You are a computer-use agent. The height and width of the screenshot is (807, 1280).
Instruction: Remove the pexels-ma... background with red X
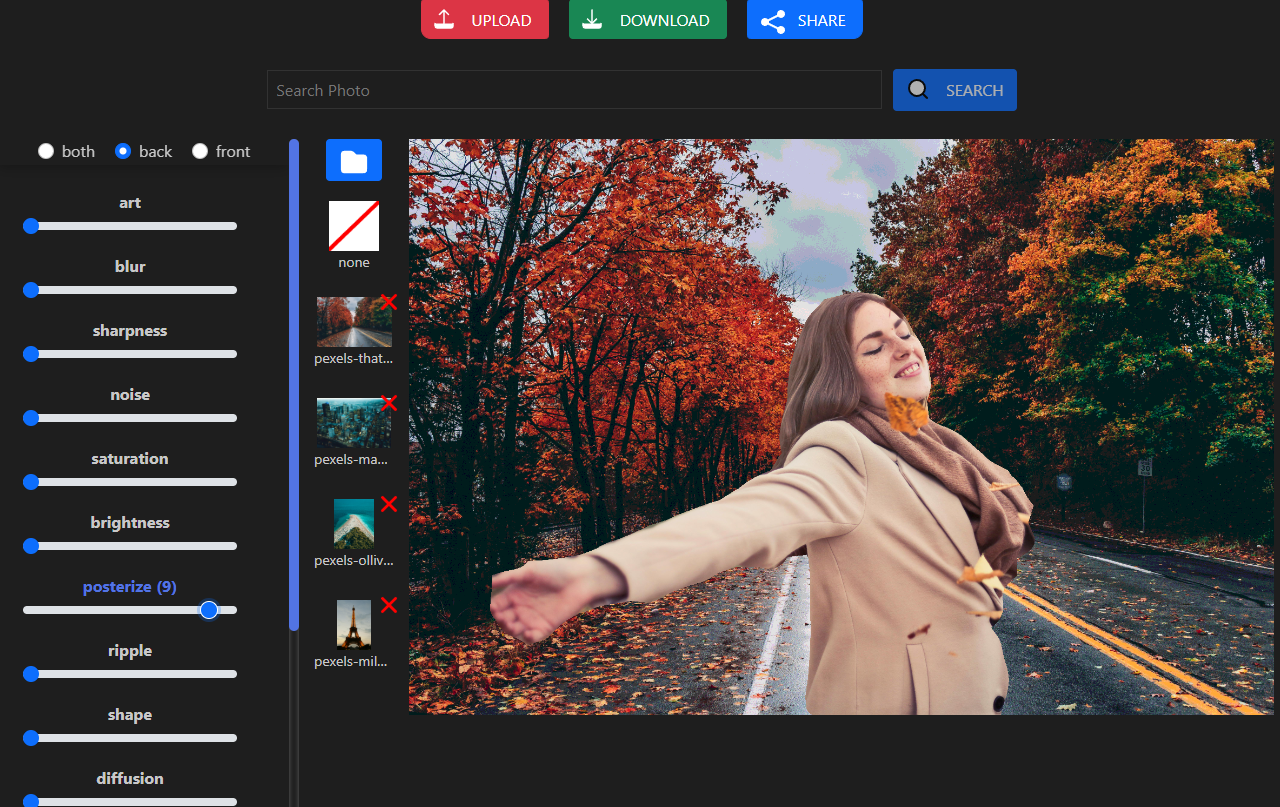coord(389,403)
